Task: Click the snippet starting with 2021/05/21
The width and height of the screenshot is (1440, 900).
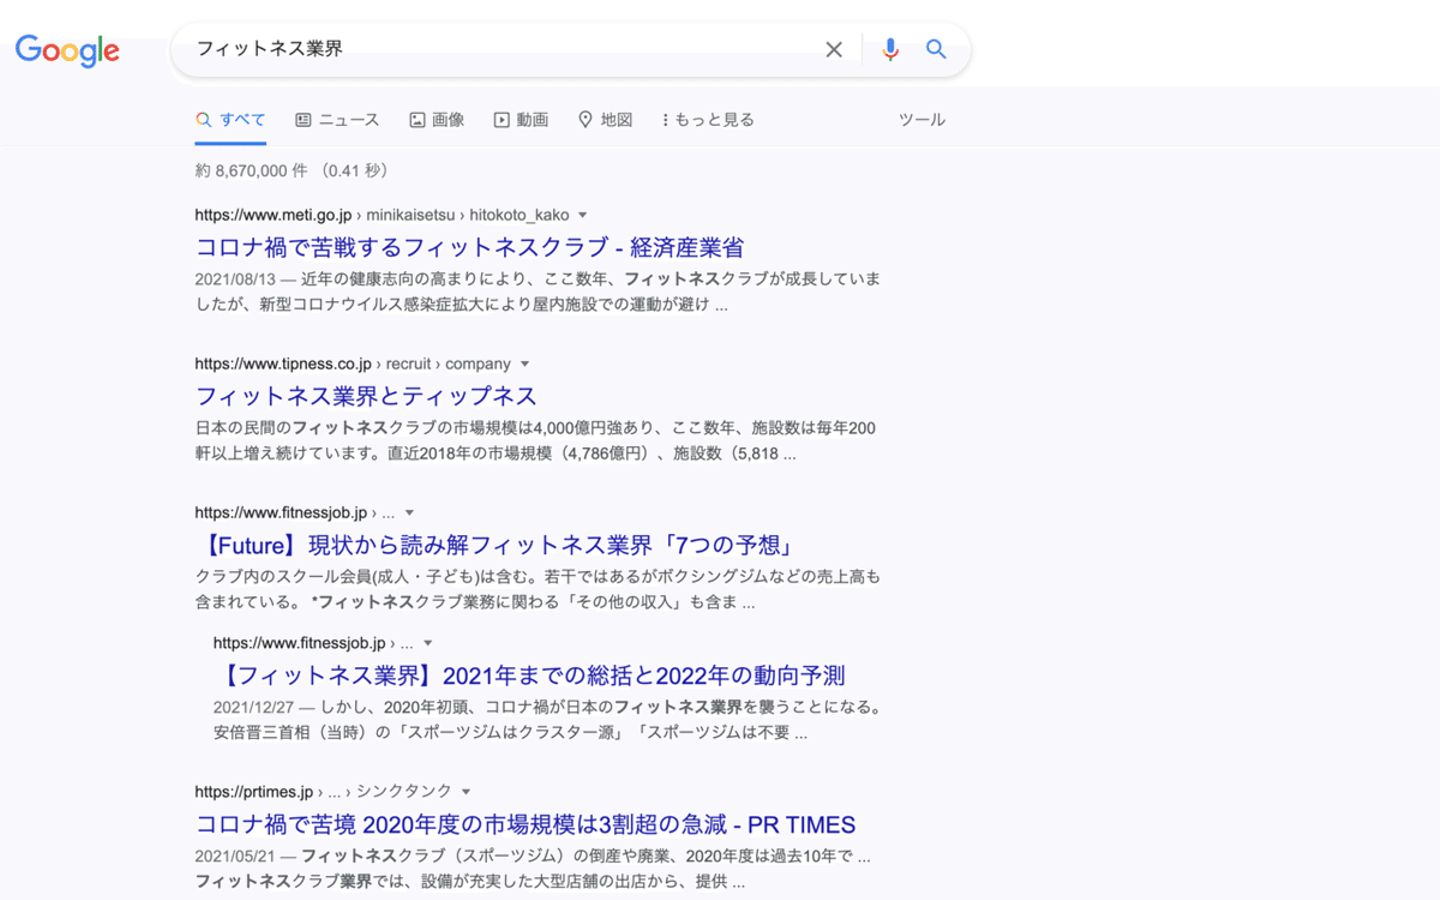Action: (533, 868)
